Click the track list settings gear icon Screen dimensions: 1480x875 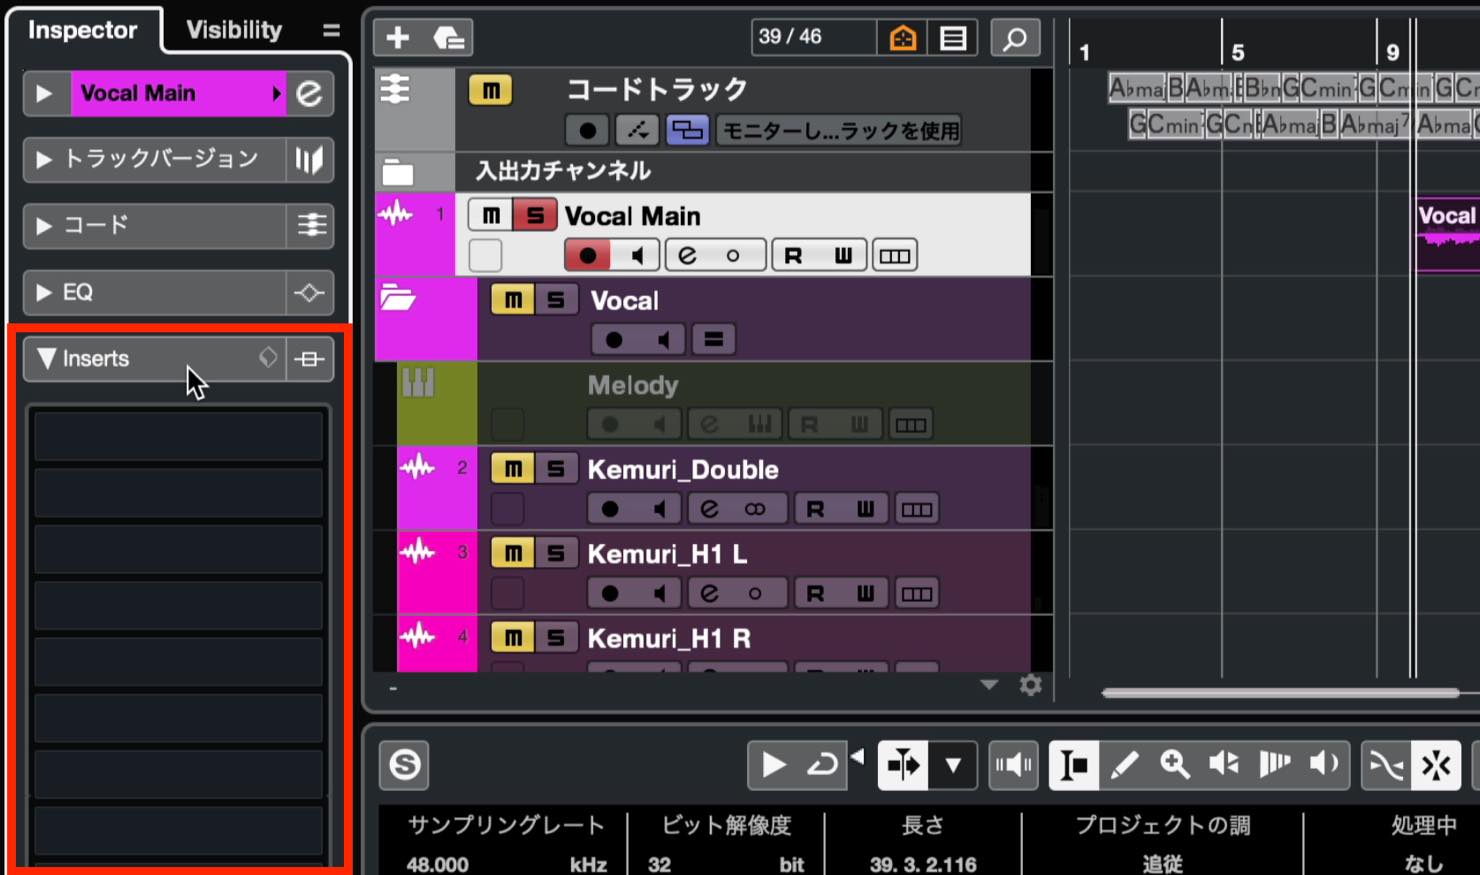click(1030, 685)
